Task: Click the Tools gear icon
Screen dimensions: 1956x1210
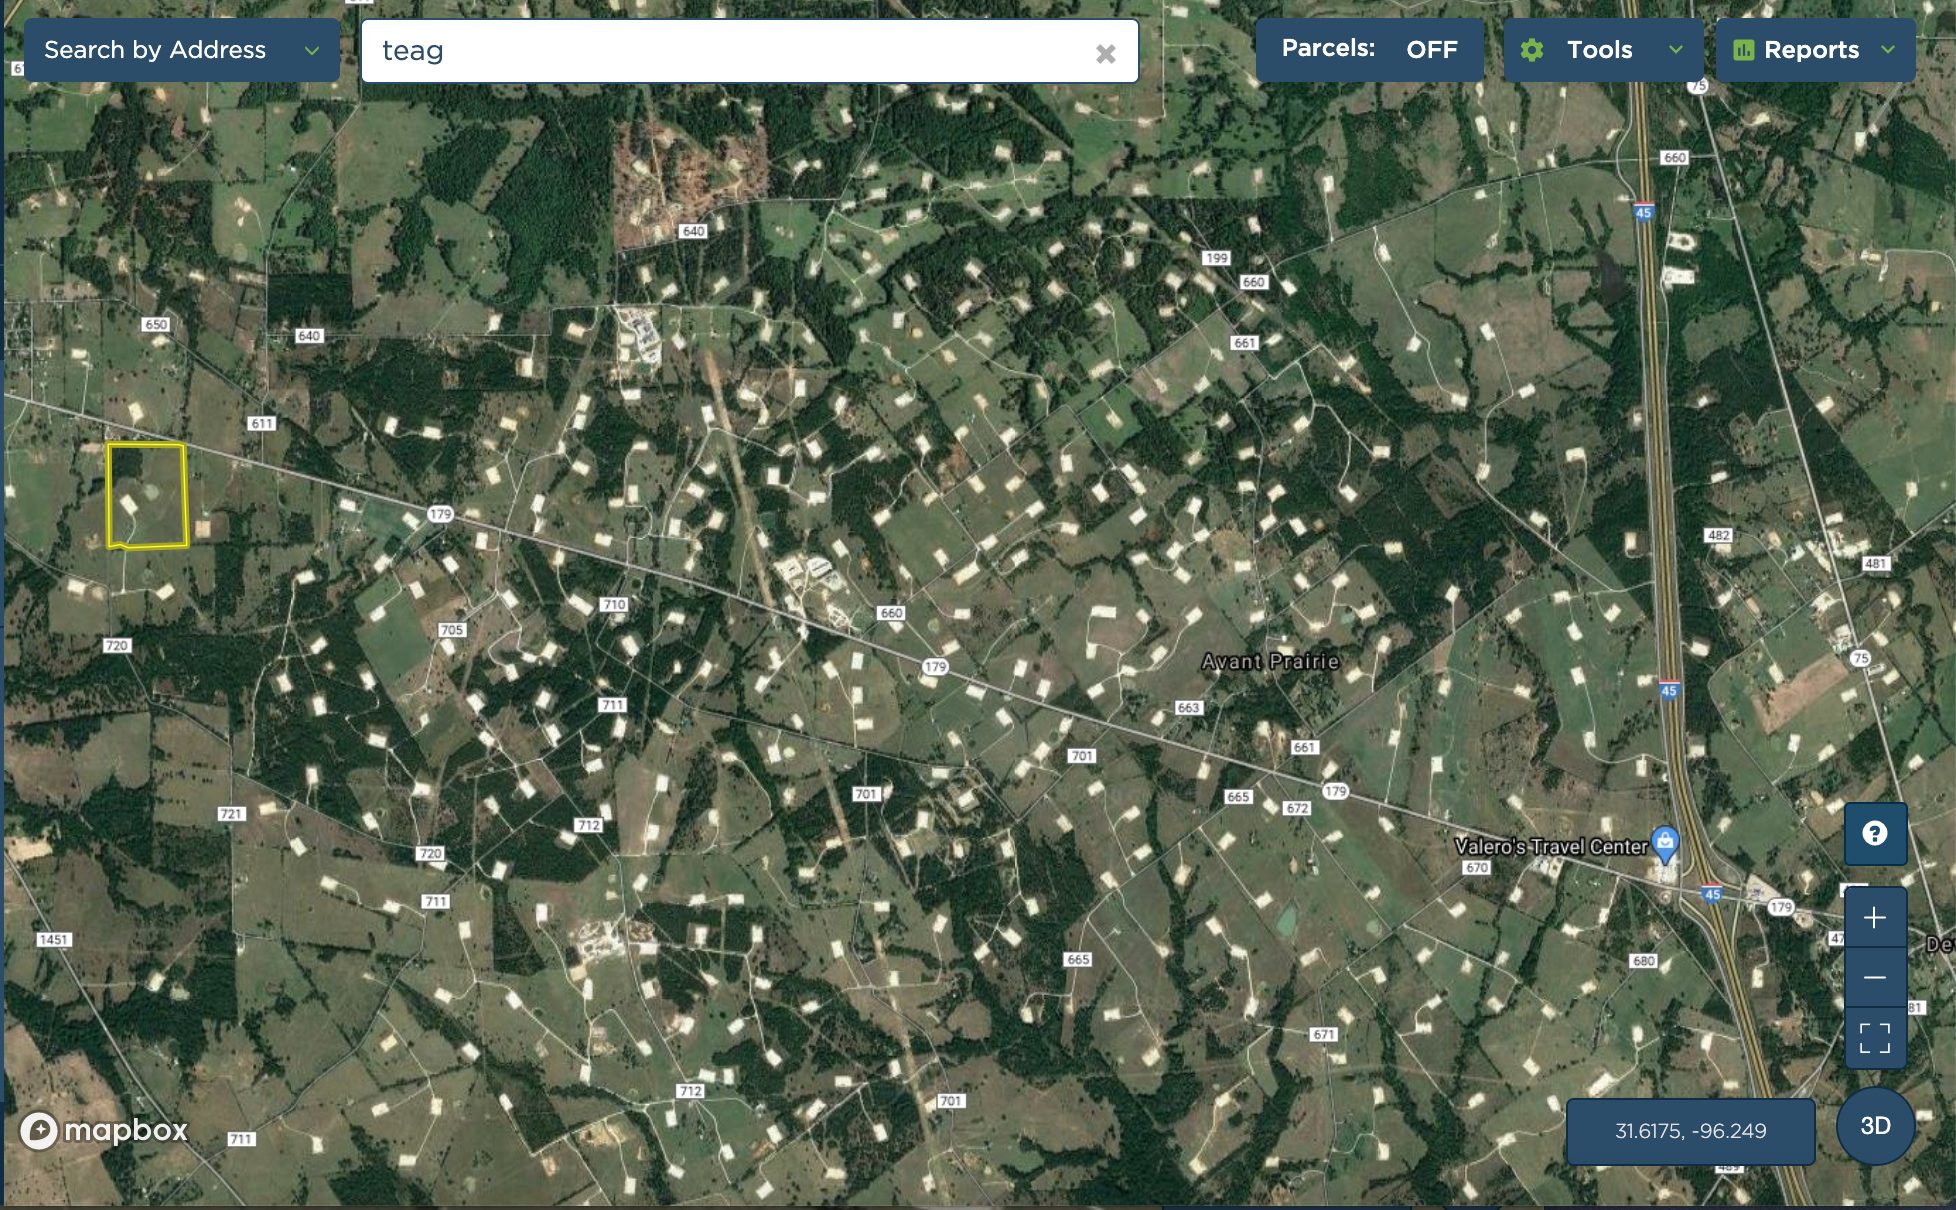Action: coord(1532,50)
